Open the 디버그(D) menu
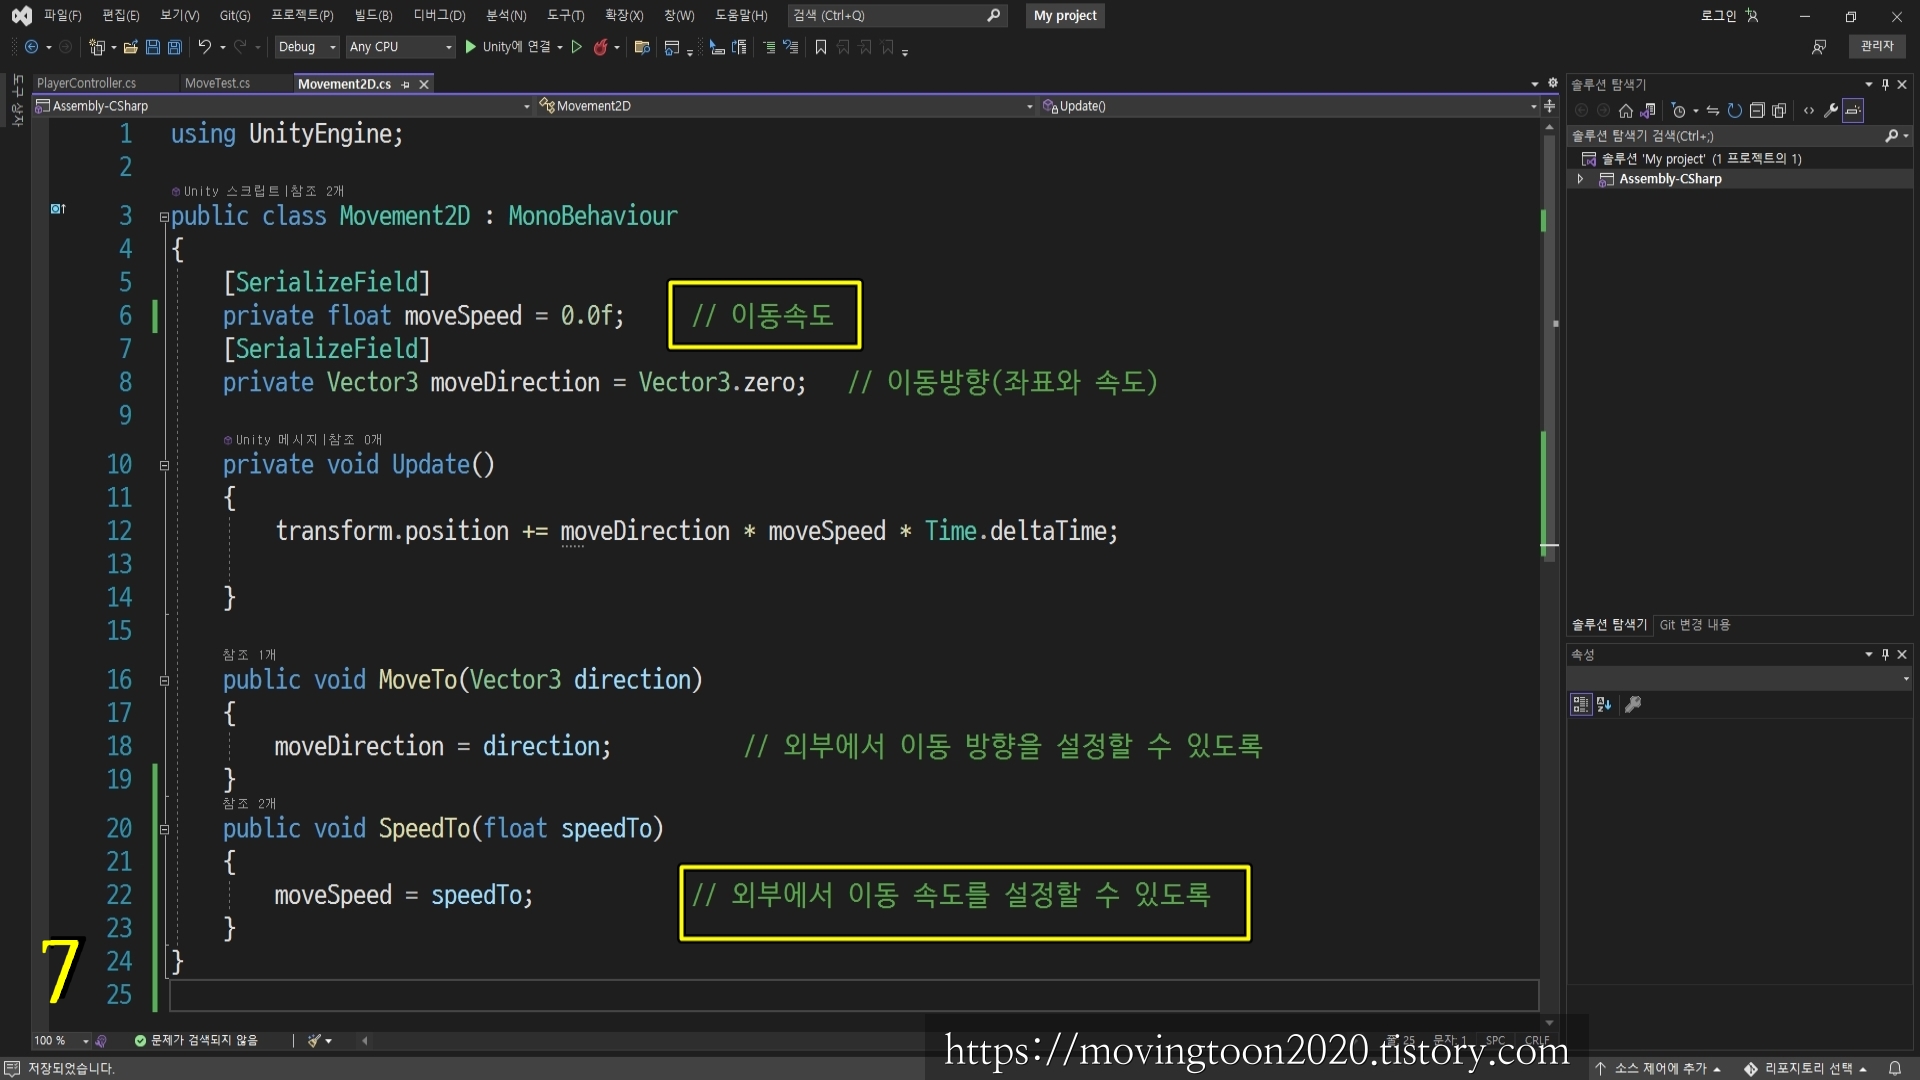This screenshot has height=1080, width=1920. [x=439, y=16]
